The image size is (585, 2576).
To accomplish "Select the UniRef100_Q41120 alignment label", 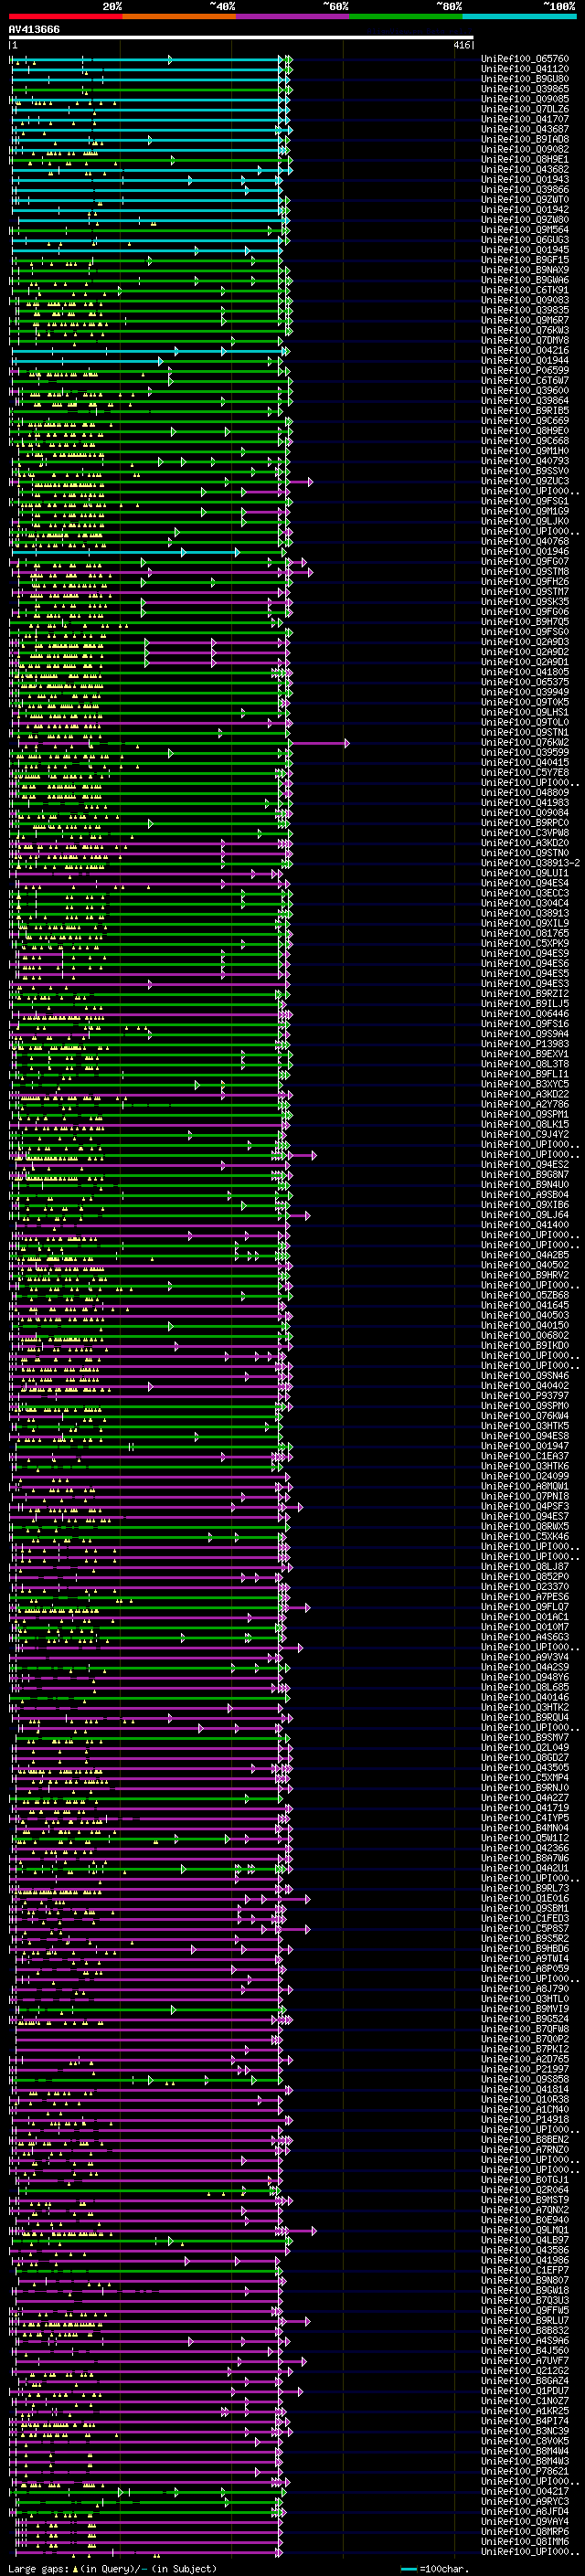I will [x=525, y=69].
